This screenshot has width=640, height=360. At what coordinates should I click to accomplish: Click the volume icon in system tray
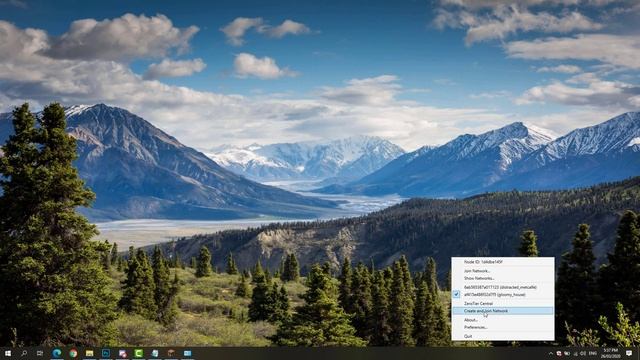[583, 353]
